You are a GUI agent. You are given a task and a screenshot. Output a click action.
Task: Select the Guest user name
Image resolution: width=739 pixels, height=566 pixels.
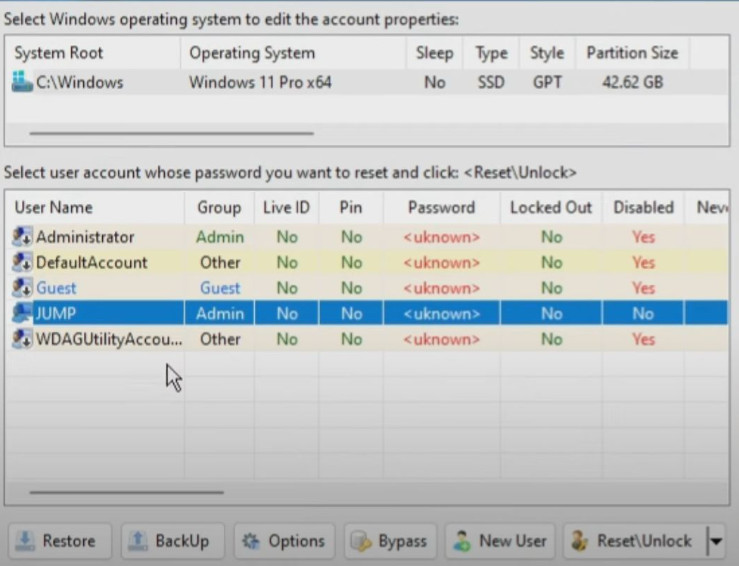tap(56, 287)
